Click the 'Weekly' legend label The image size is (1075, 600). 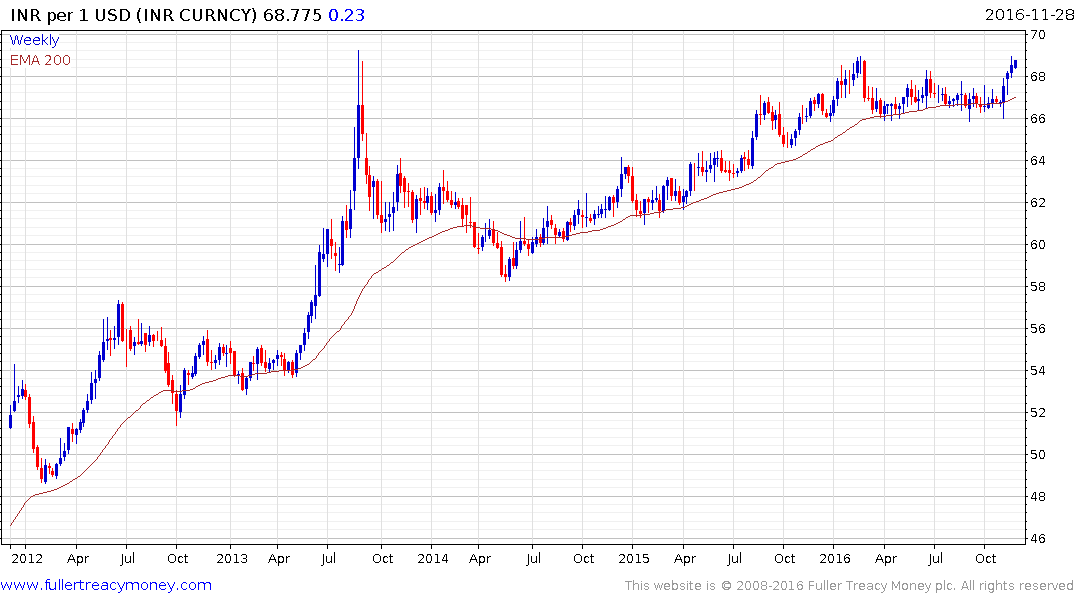click(34, 40)
